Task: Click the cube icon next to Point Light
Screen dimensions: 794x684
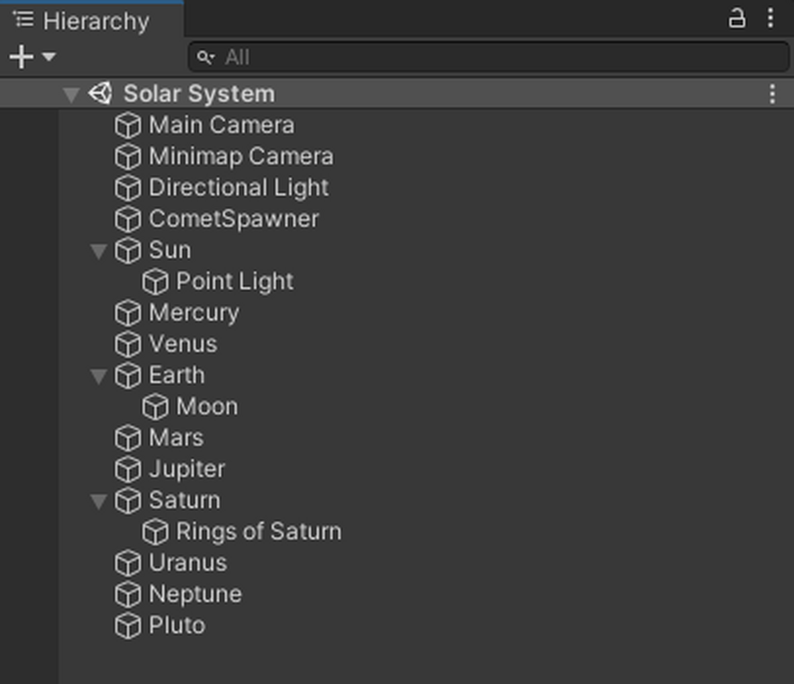Action: 155,282
